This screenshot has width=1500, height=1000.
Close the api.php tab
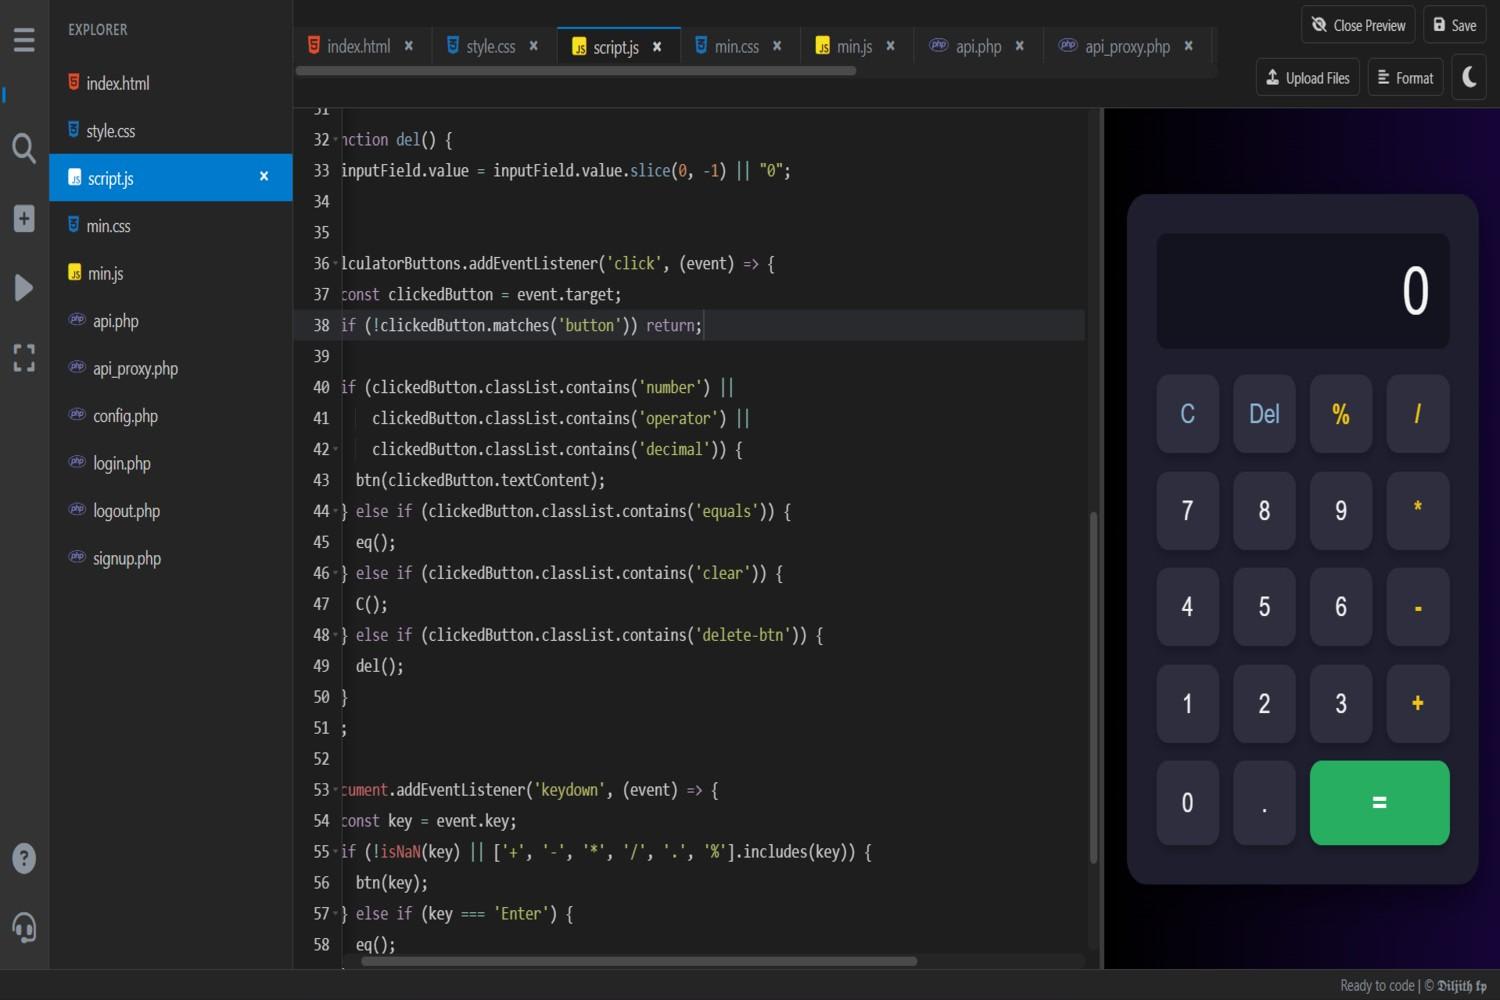(x=1019, y=46)
